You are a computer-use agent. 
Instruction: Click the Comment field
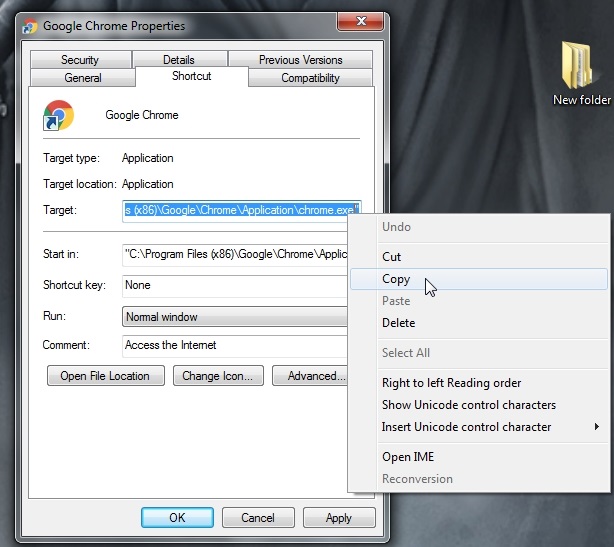(235, 345)
